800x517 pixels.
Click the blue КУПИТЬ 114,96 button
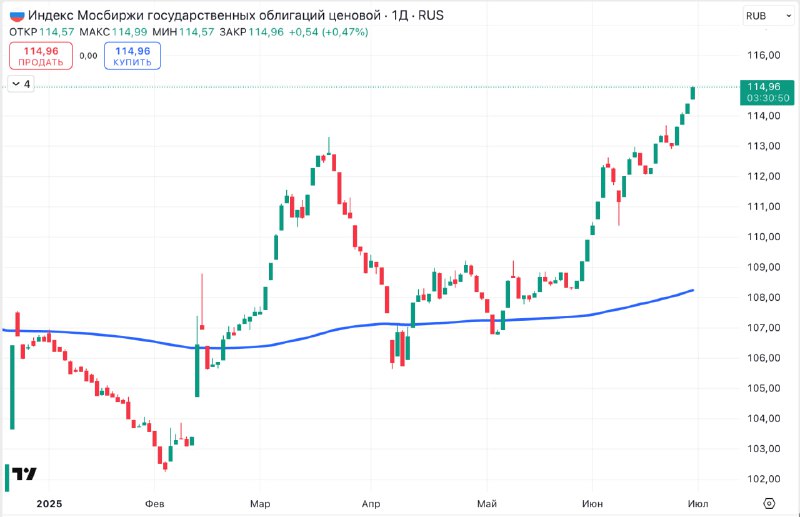pyautogui.click(x=133, y=56)
